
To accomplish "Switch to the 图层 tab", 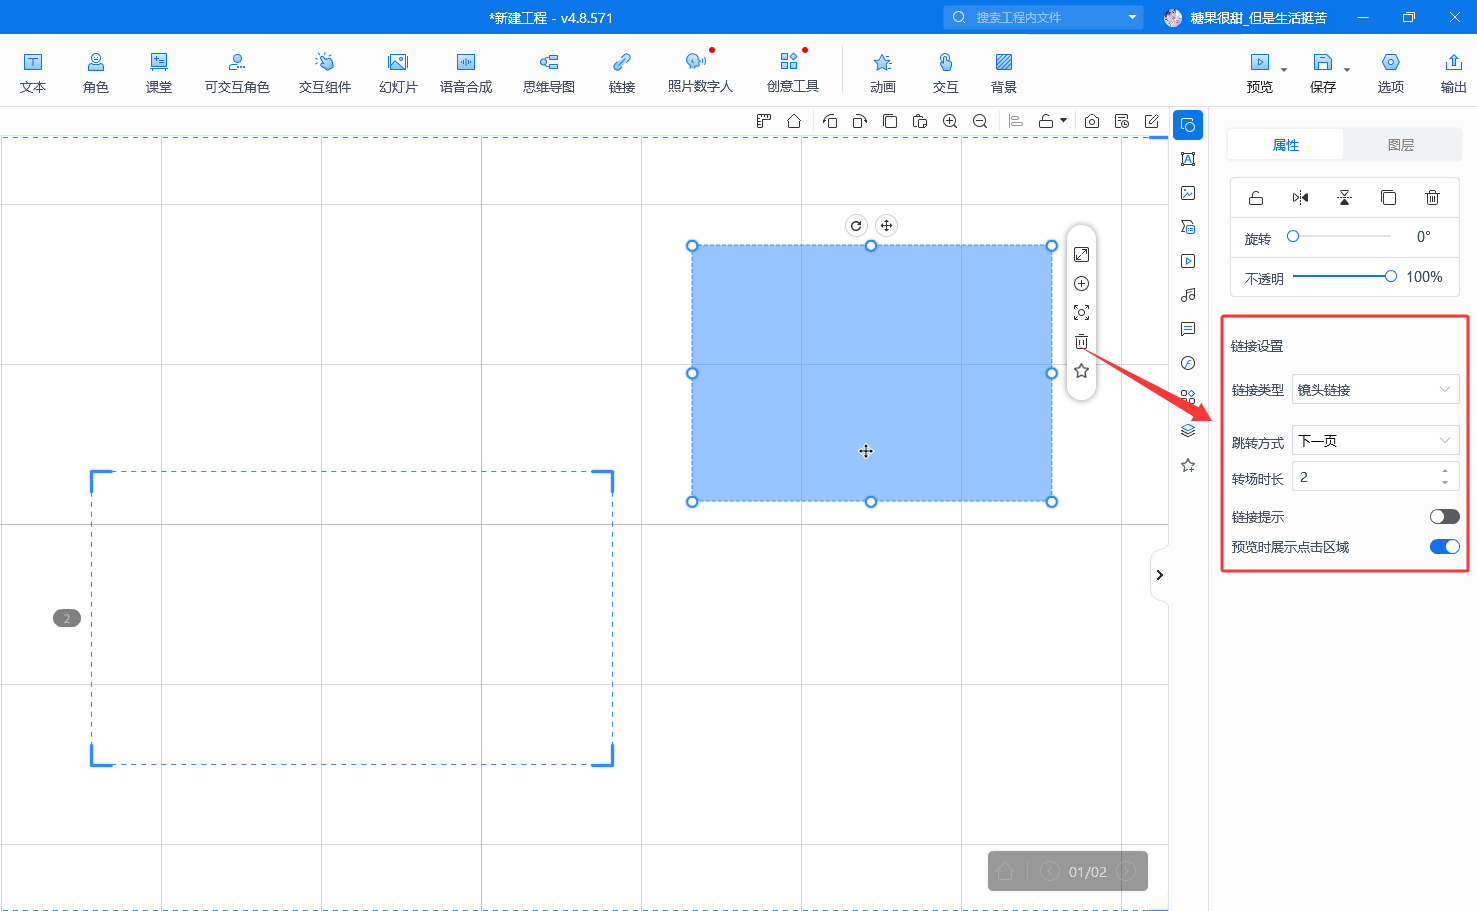I will tap(1401, 145).
